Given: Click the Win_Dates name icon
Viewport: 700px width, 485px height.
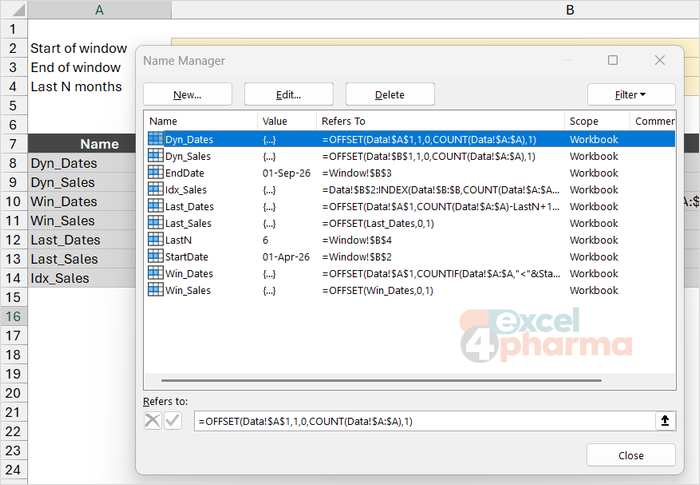Looking at the screenshot, I should pyautogui.click(x=155, y=273).
